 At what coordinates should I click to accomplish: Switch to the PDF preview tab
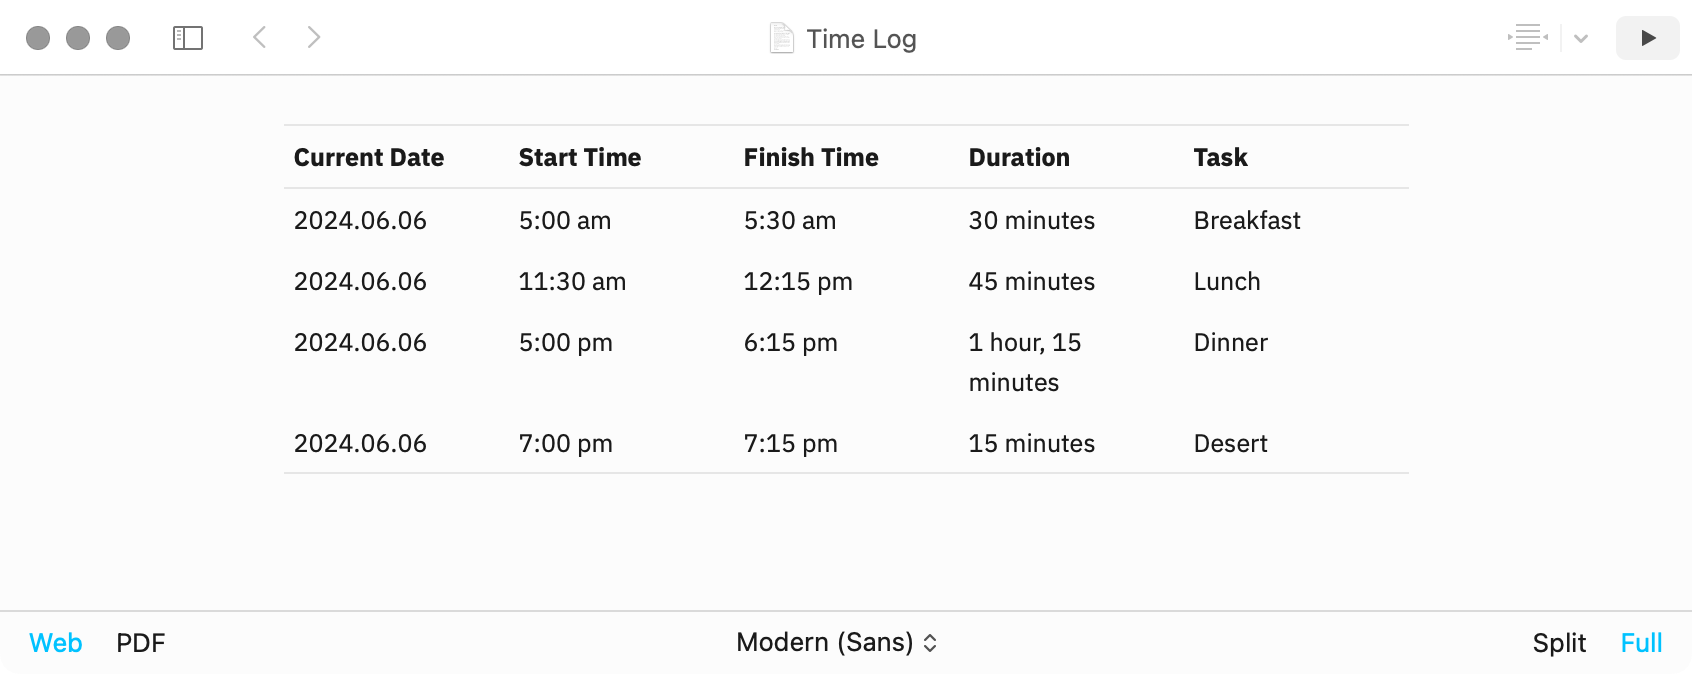(141, 643)
